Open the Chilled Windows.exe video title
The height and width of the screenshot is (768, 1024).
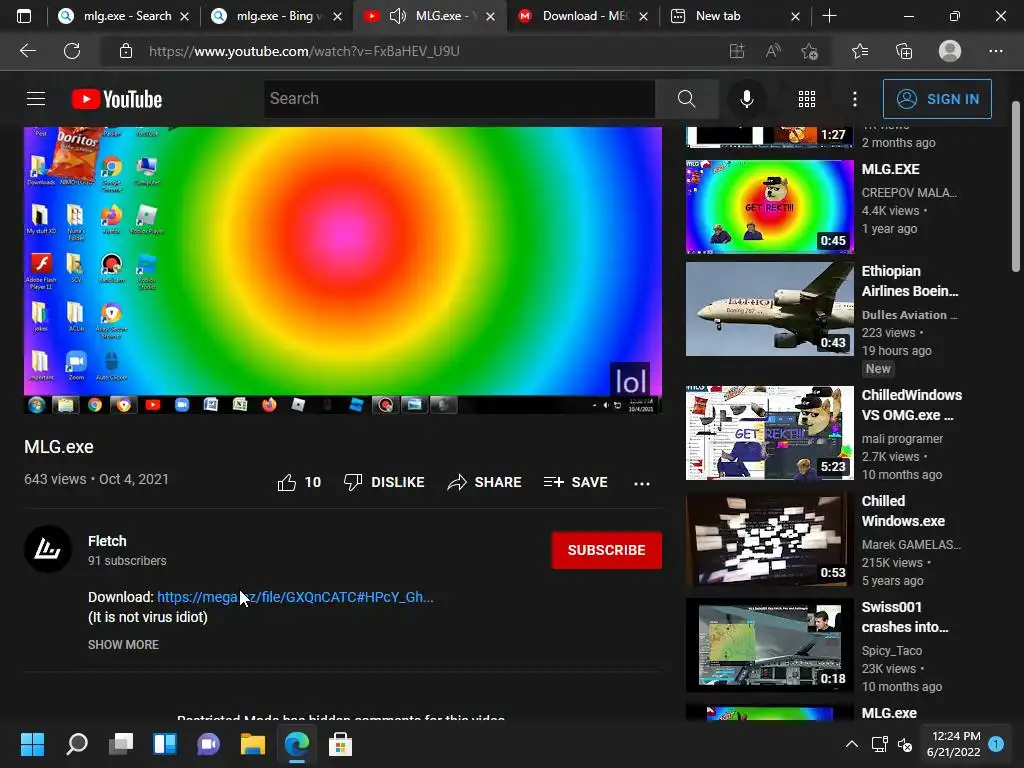[903, 511]
